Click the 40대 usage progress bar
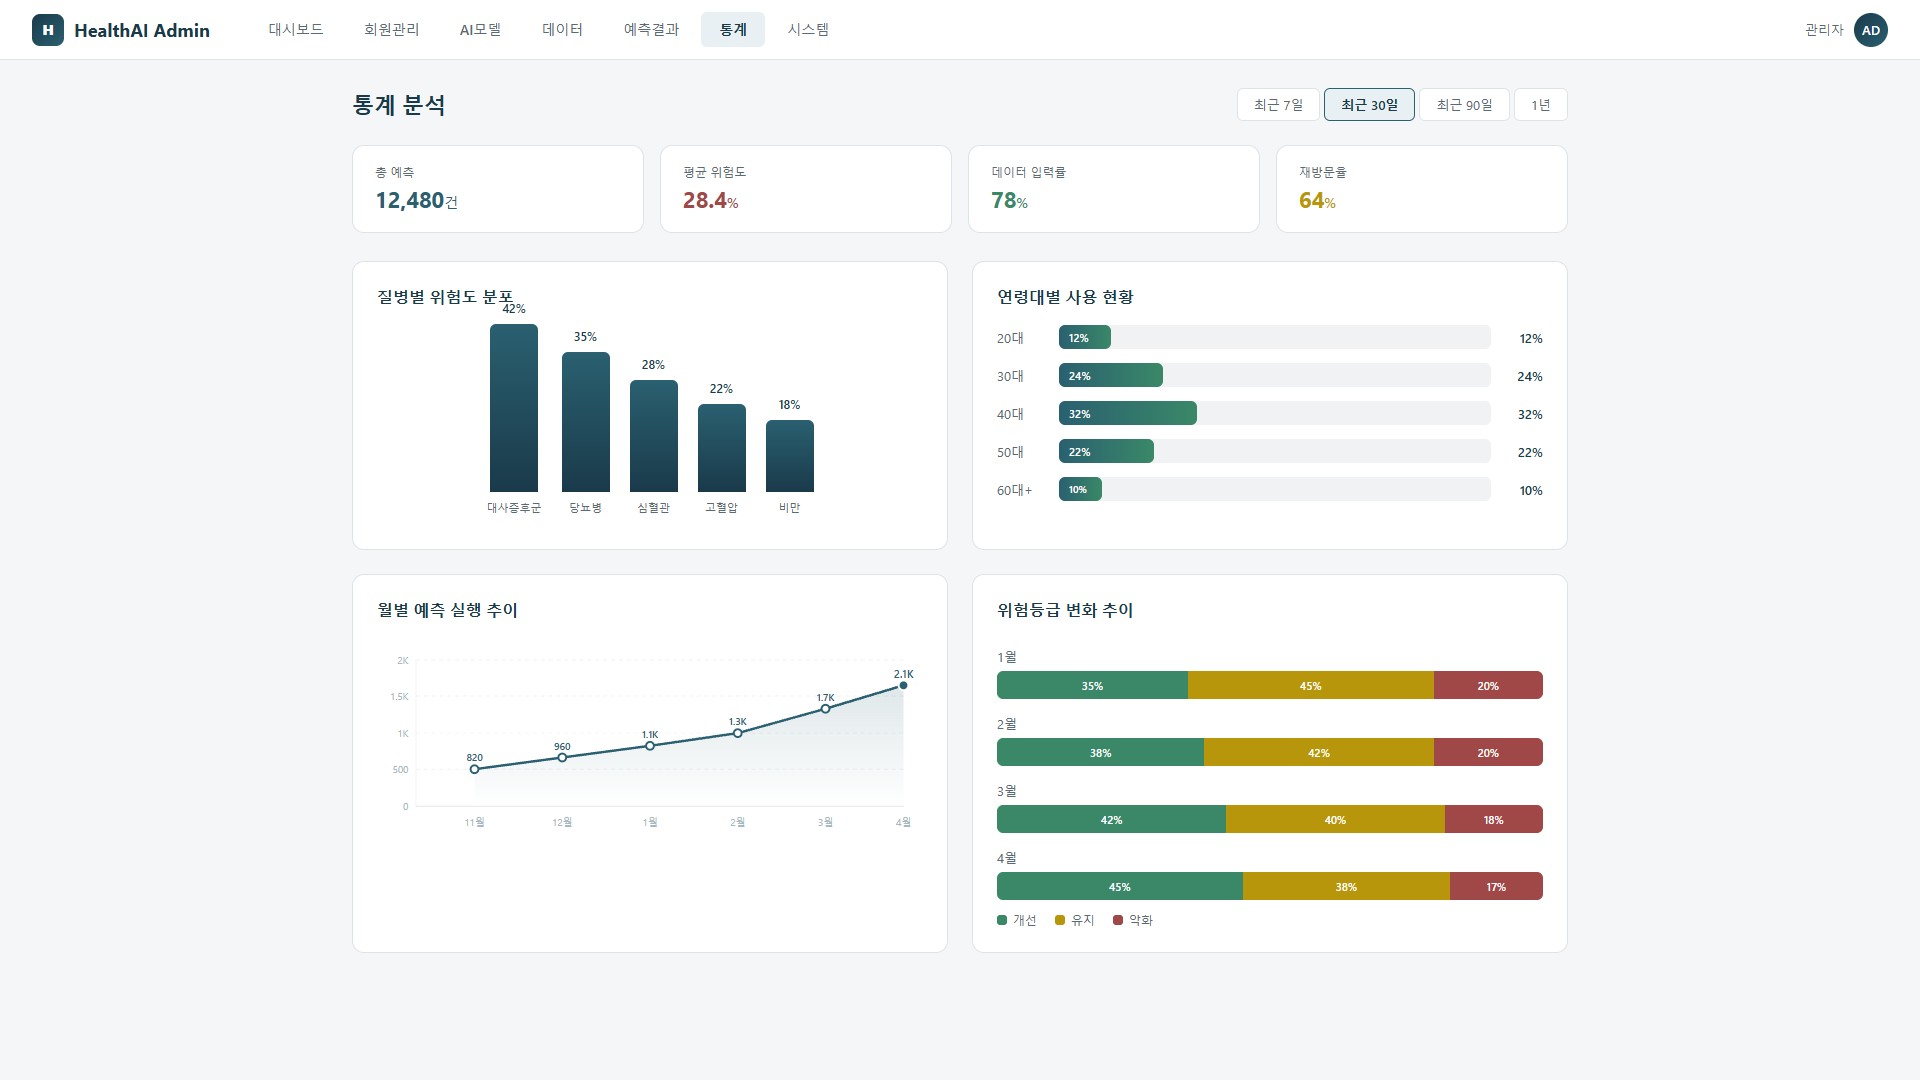This screenshot has height=1080, width=1920. 1274,414
